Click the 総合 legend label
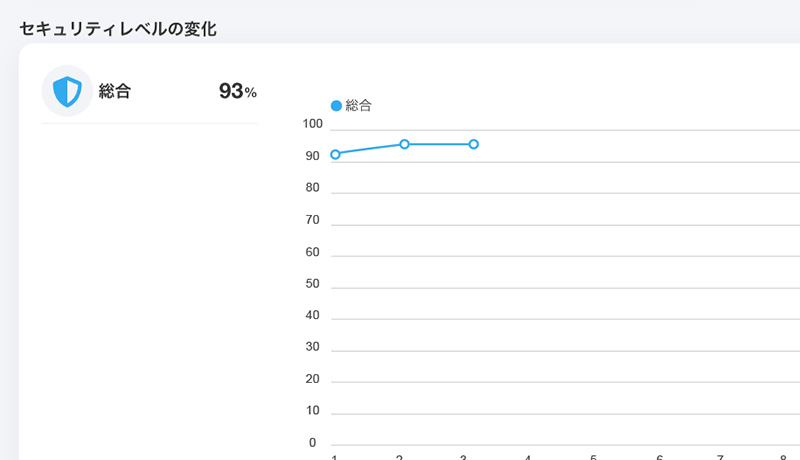800x460 pixels. (359, 106)
